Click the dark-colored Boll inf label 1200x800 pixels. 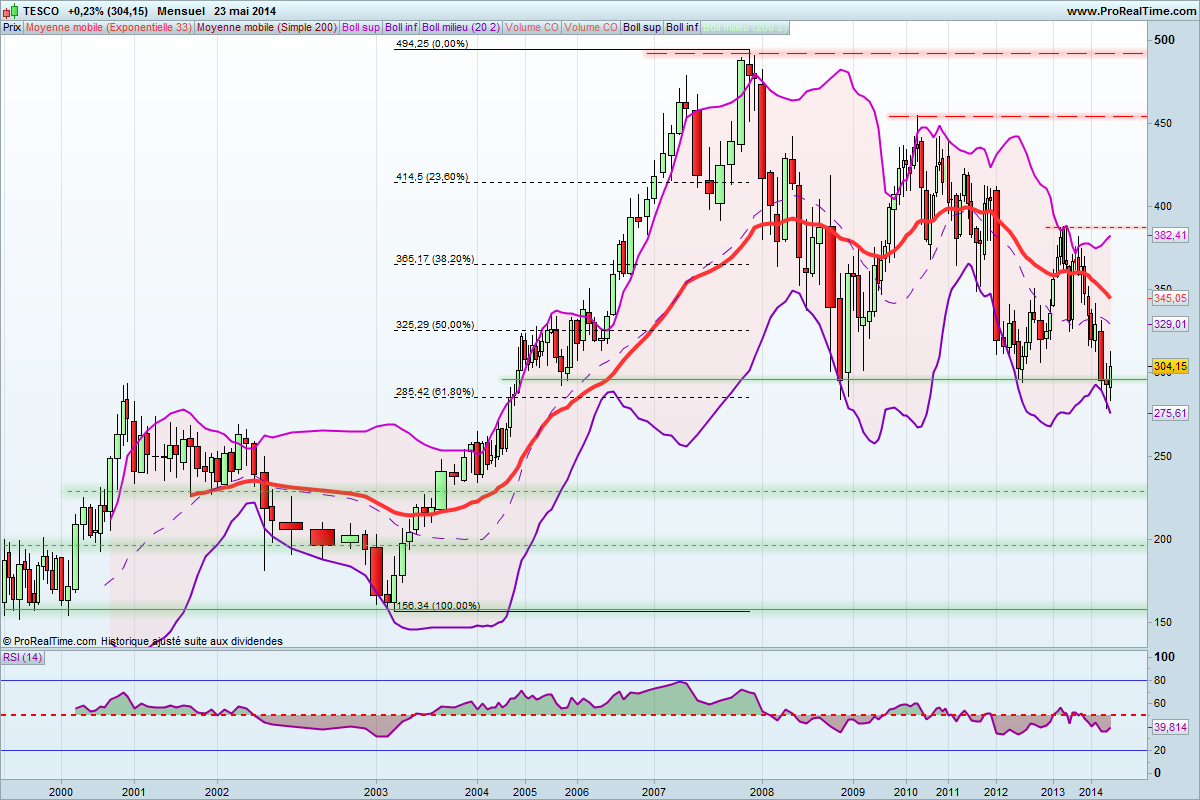[x=683, y=27]
